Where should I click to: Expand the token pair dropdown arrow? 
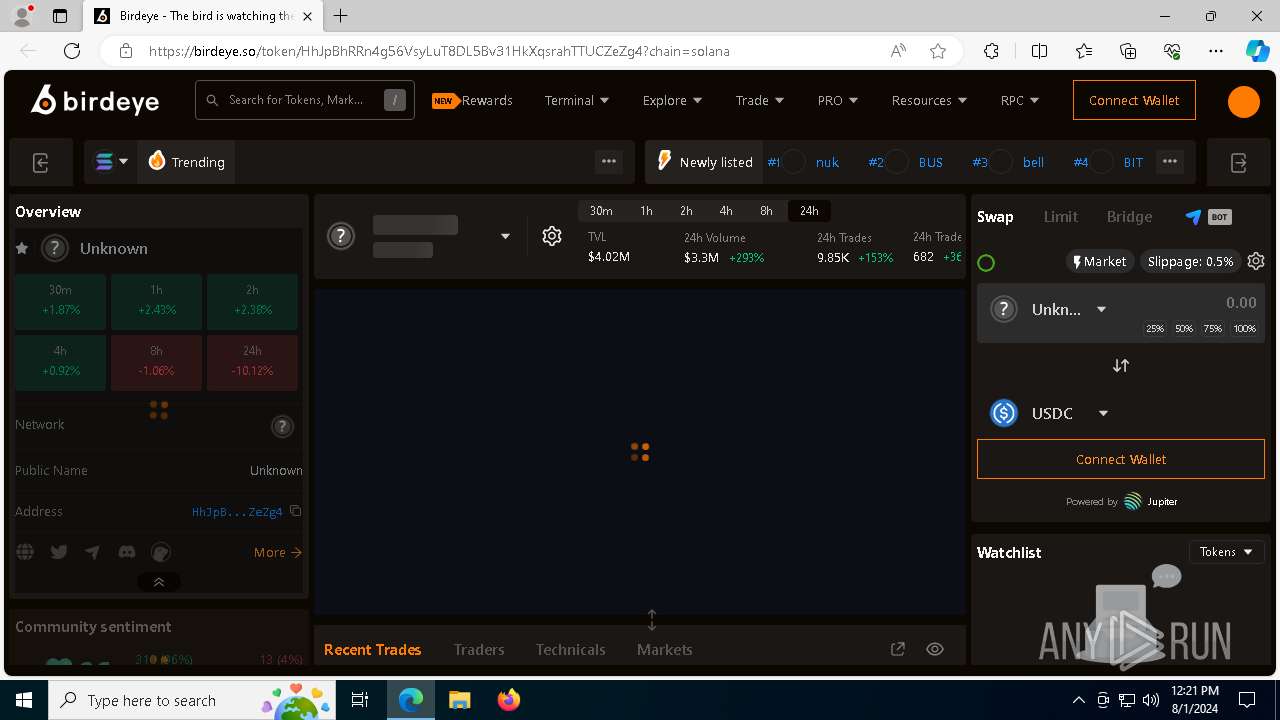(x=505, y=236)
